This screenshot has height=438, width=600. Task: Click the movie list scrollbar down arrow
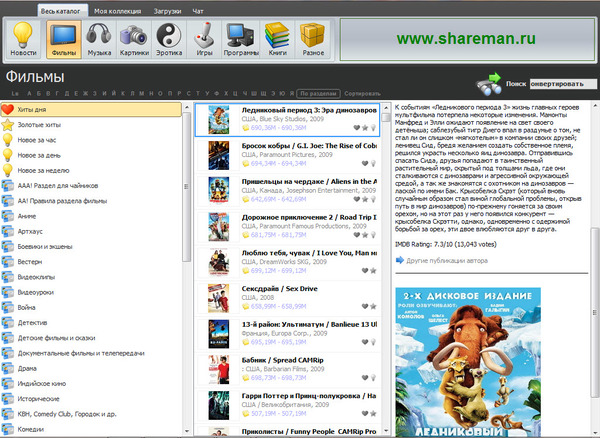pos(386,431)
